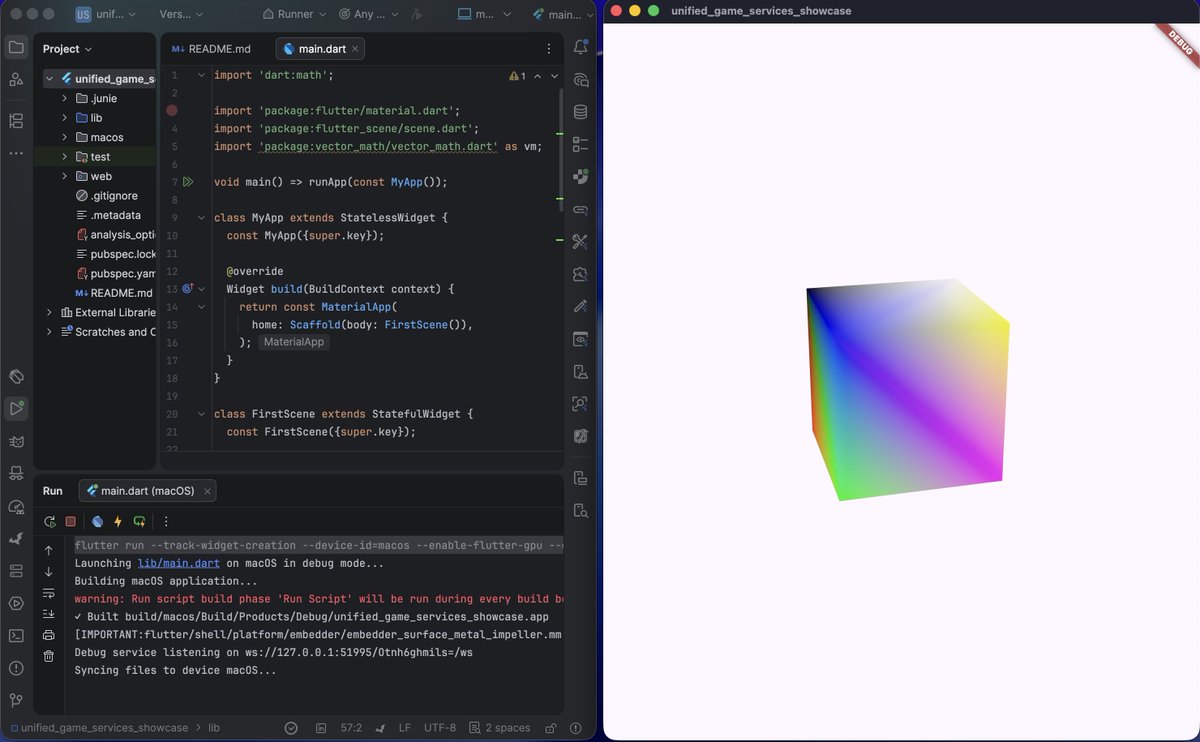Viewport: 1200px width, 742px height.
Task: Expand the lib folder
Action: [65, 118]
